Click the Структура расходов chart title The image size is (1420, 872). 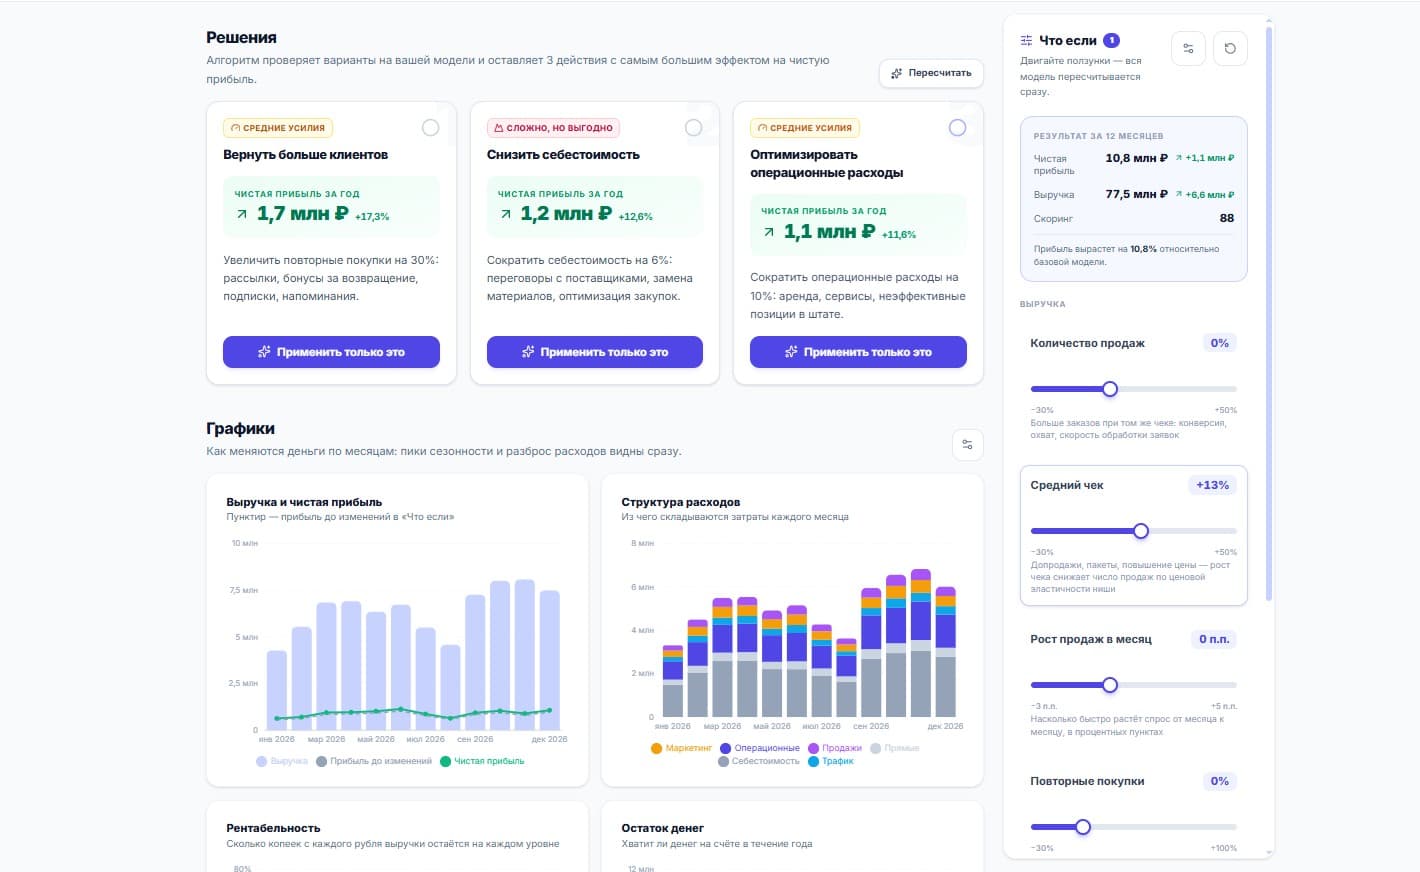click(681, 502)
